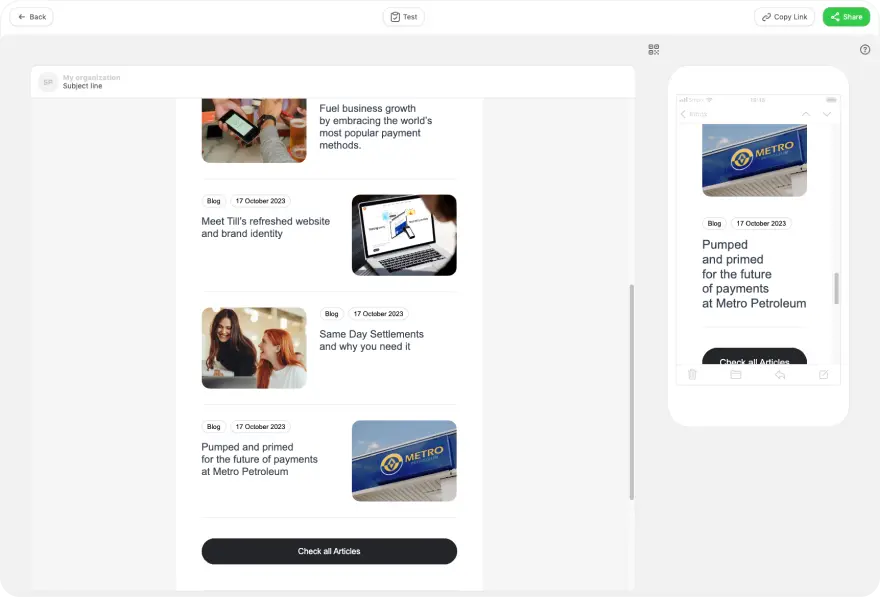
Task: Click the Blog tag above Meet Till's
Action: (x=213, y=201)
